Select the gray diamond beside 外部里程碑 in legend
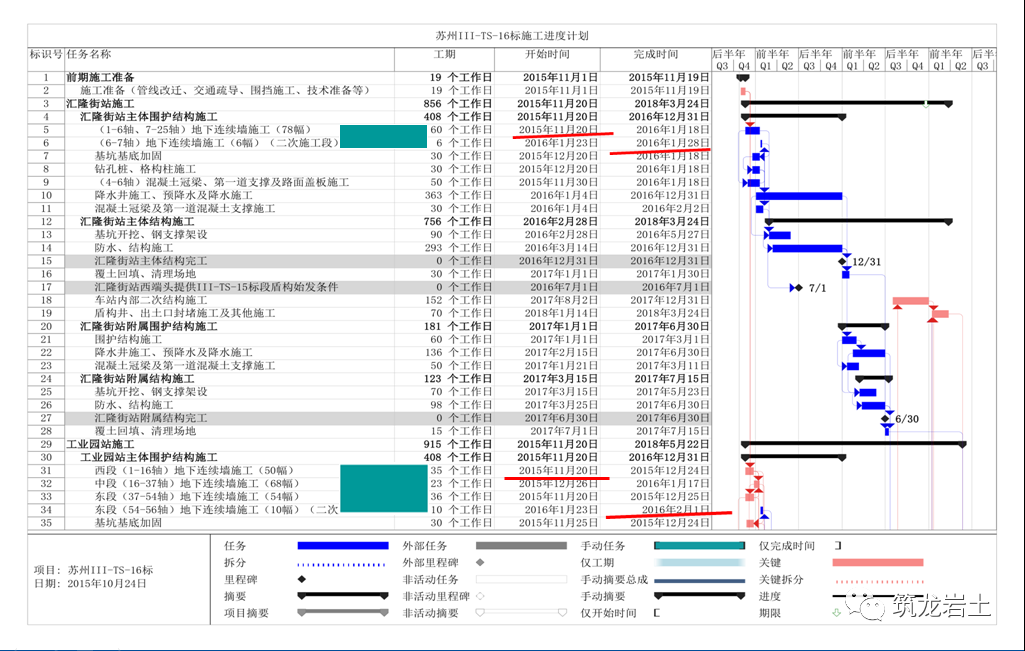Screen dimensions: 1025x651 (480, 562)
